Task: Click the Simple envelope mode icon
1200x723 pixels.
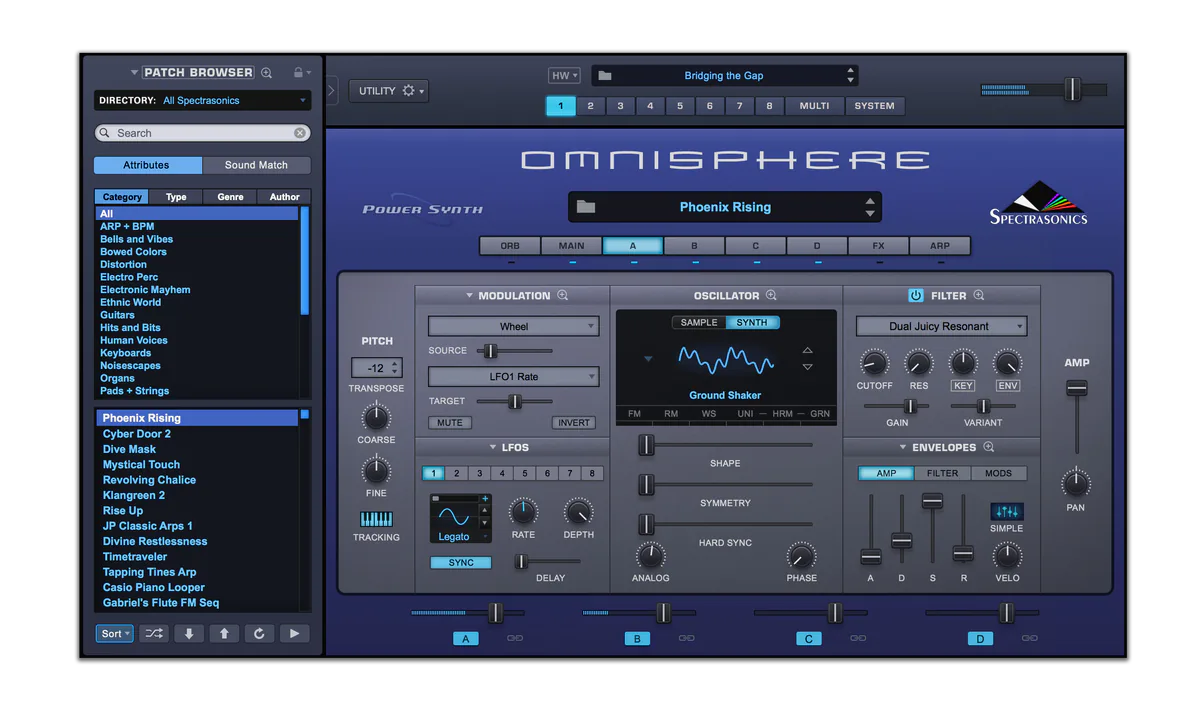Action: (1006, 511)
